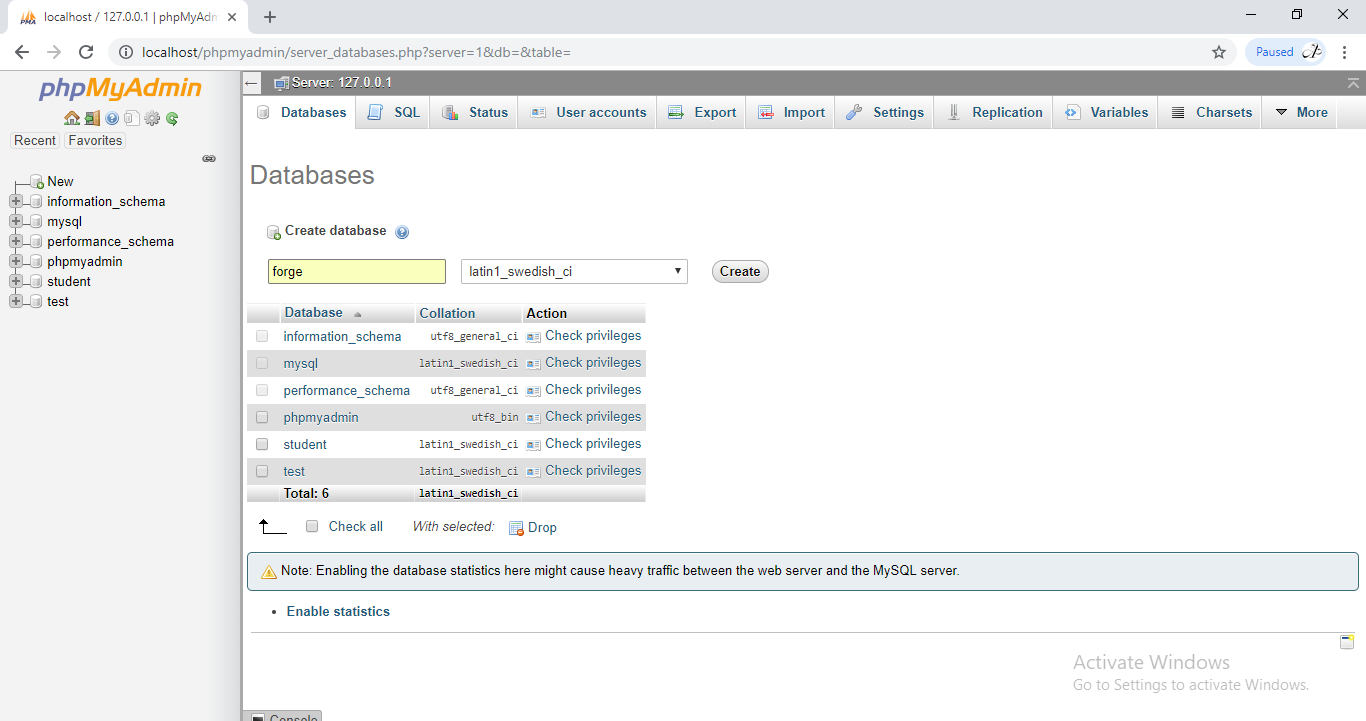Expand the performance_schema tree node

(15, 242)
